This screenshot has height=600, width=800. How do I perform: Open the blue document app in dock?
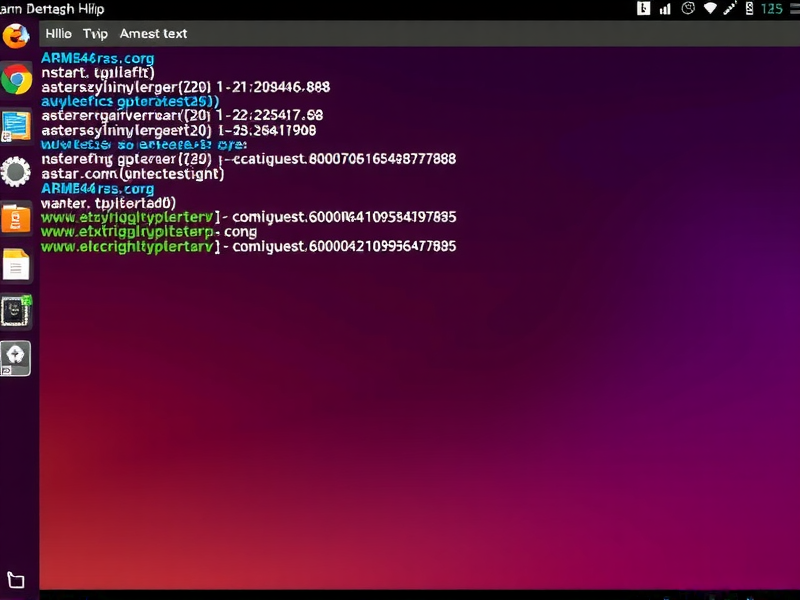[x=16, y=127]
